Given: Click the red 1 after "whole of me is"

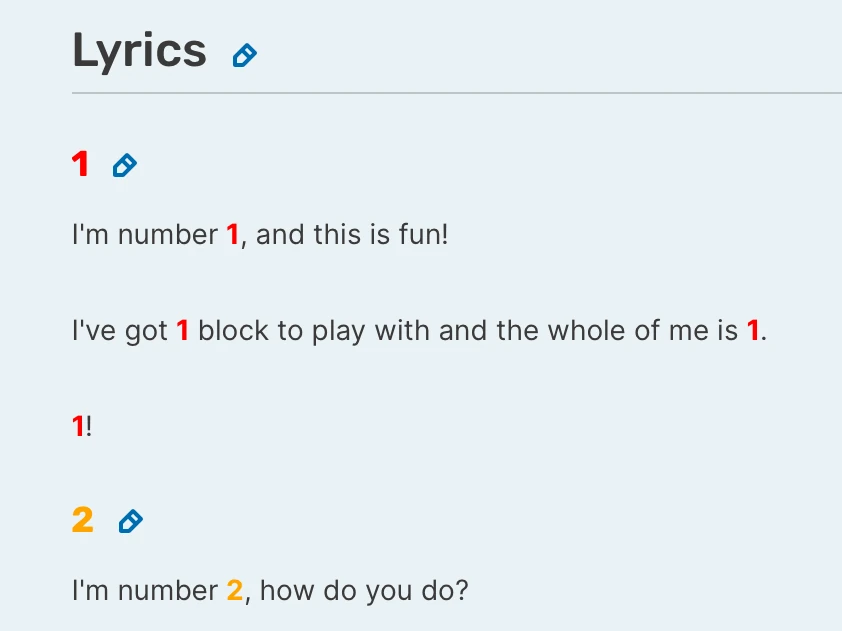Looking at the screenshot, I should (x=753, y=331).
